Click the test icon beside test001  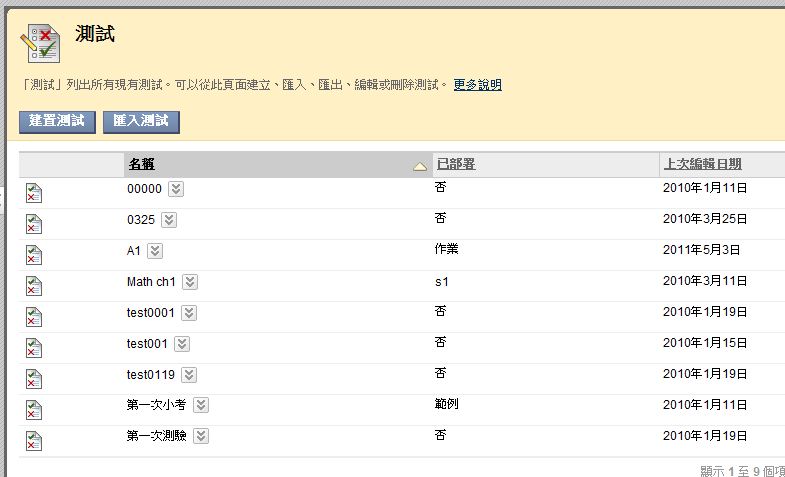click(34, 347)
